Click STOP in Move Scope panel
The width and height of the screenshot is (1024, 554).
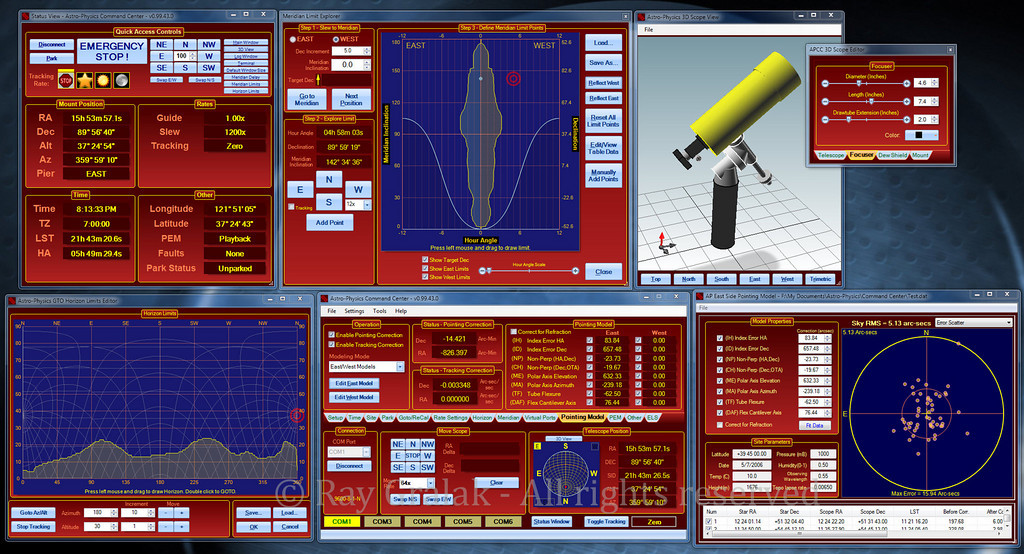click(x=413, y=455)
